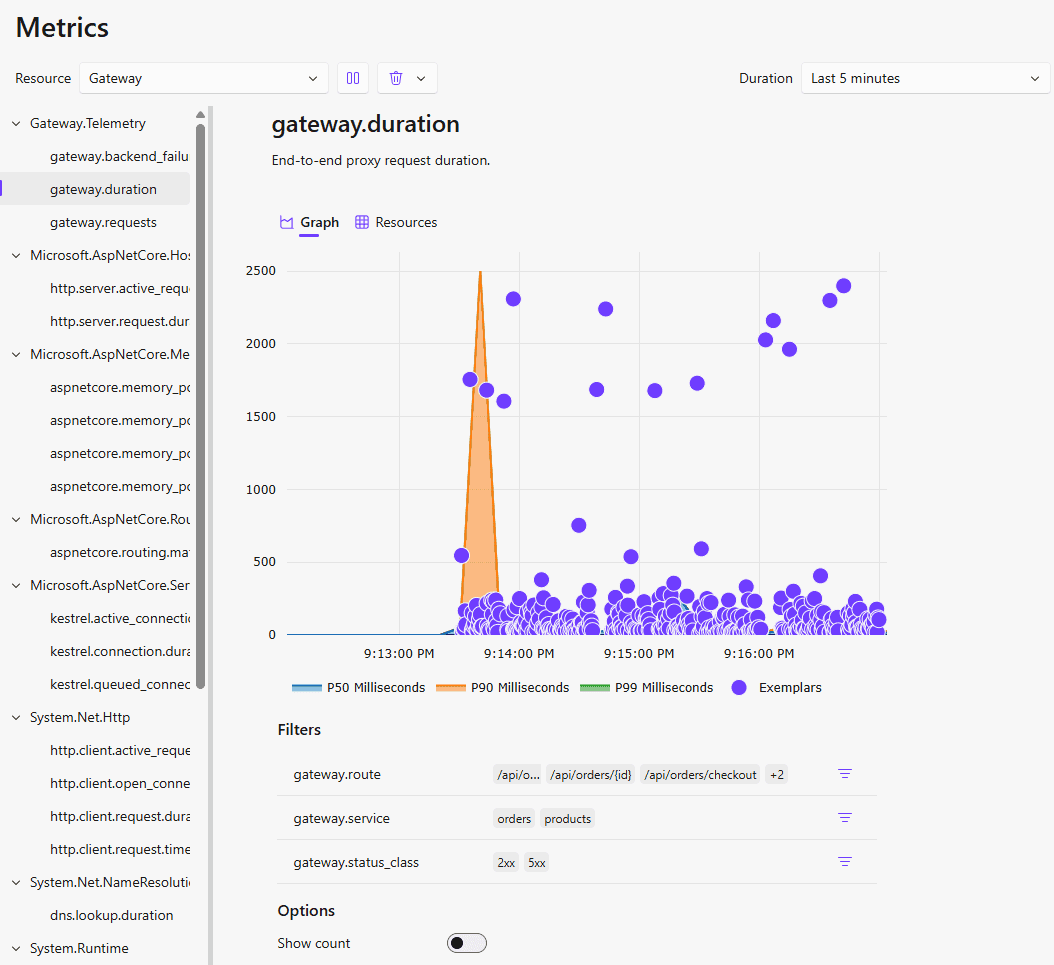Select gateway.requests metric in tree
Screen dimensions: 1054x965
click(x=103, y=222)
